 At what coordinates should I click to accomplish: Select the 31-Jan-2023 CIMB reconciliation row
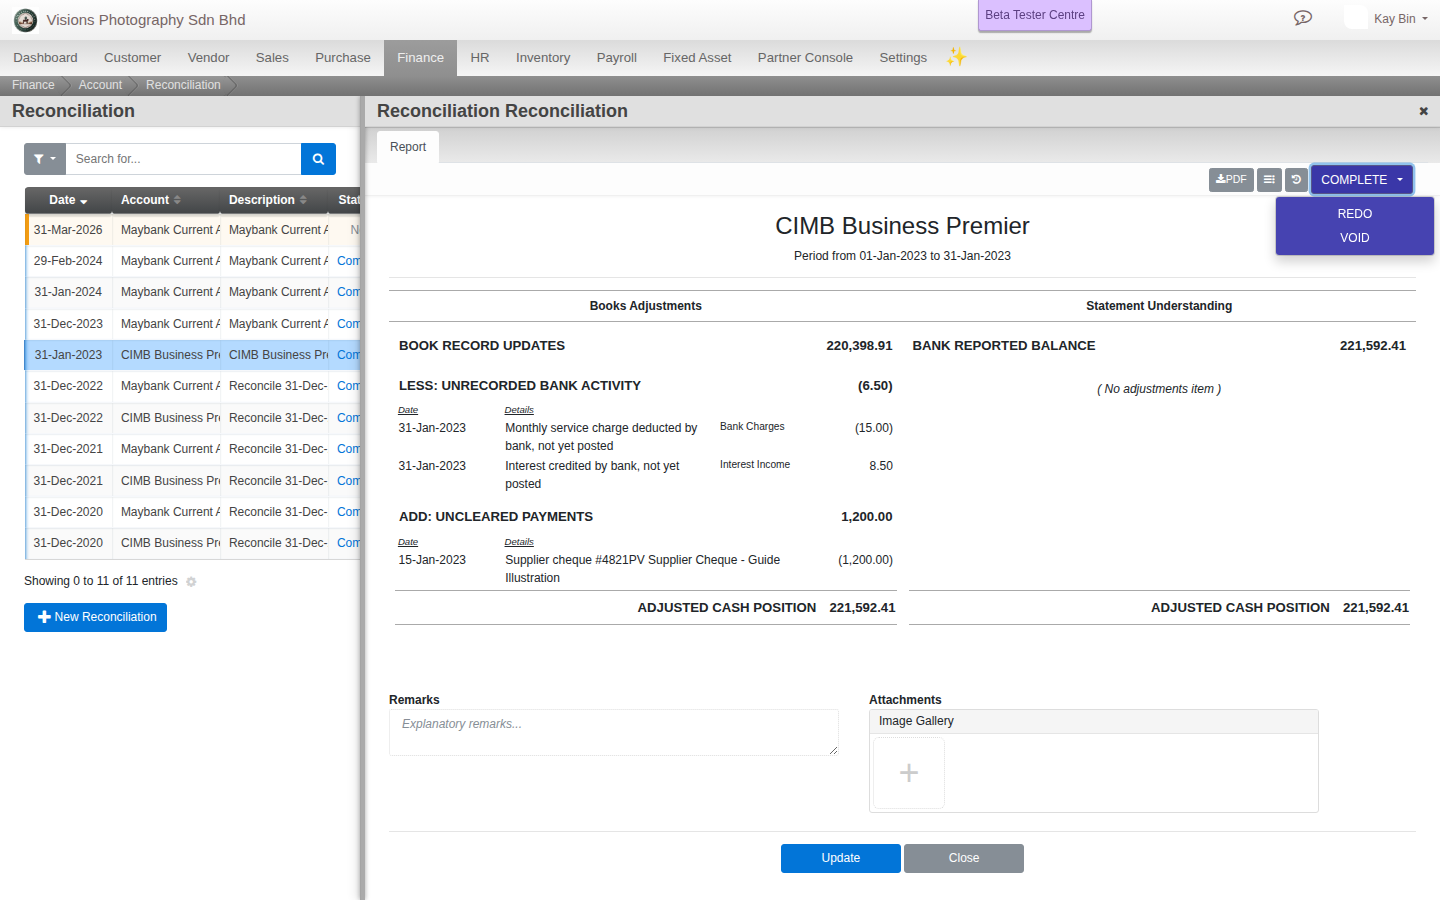coord(193,355)
